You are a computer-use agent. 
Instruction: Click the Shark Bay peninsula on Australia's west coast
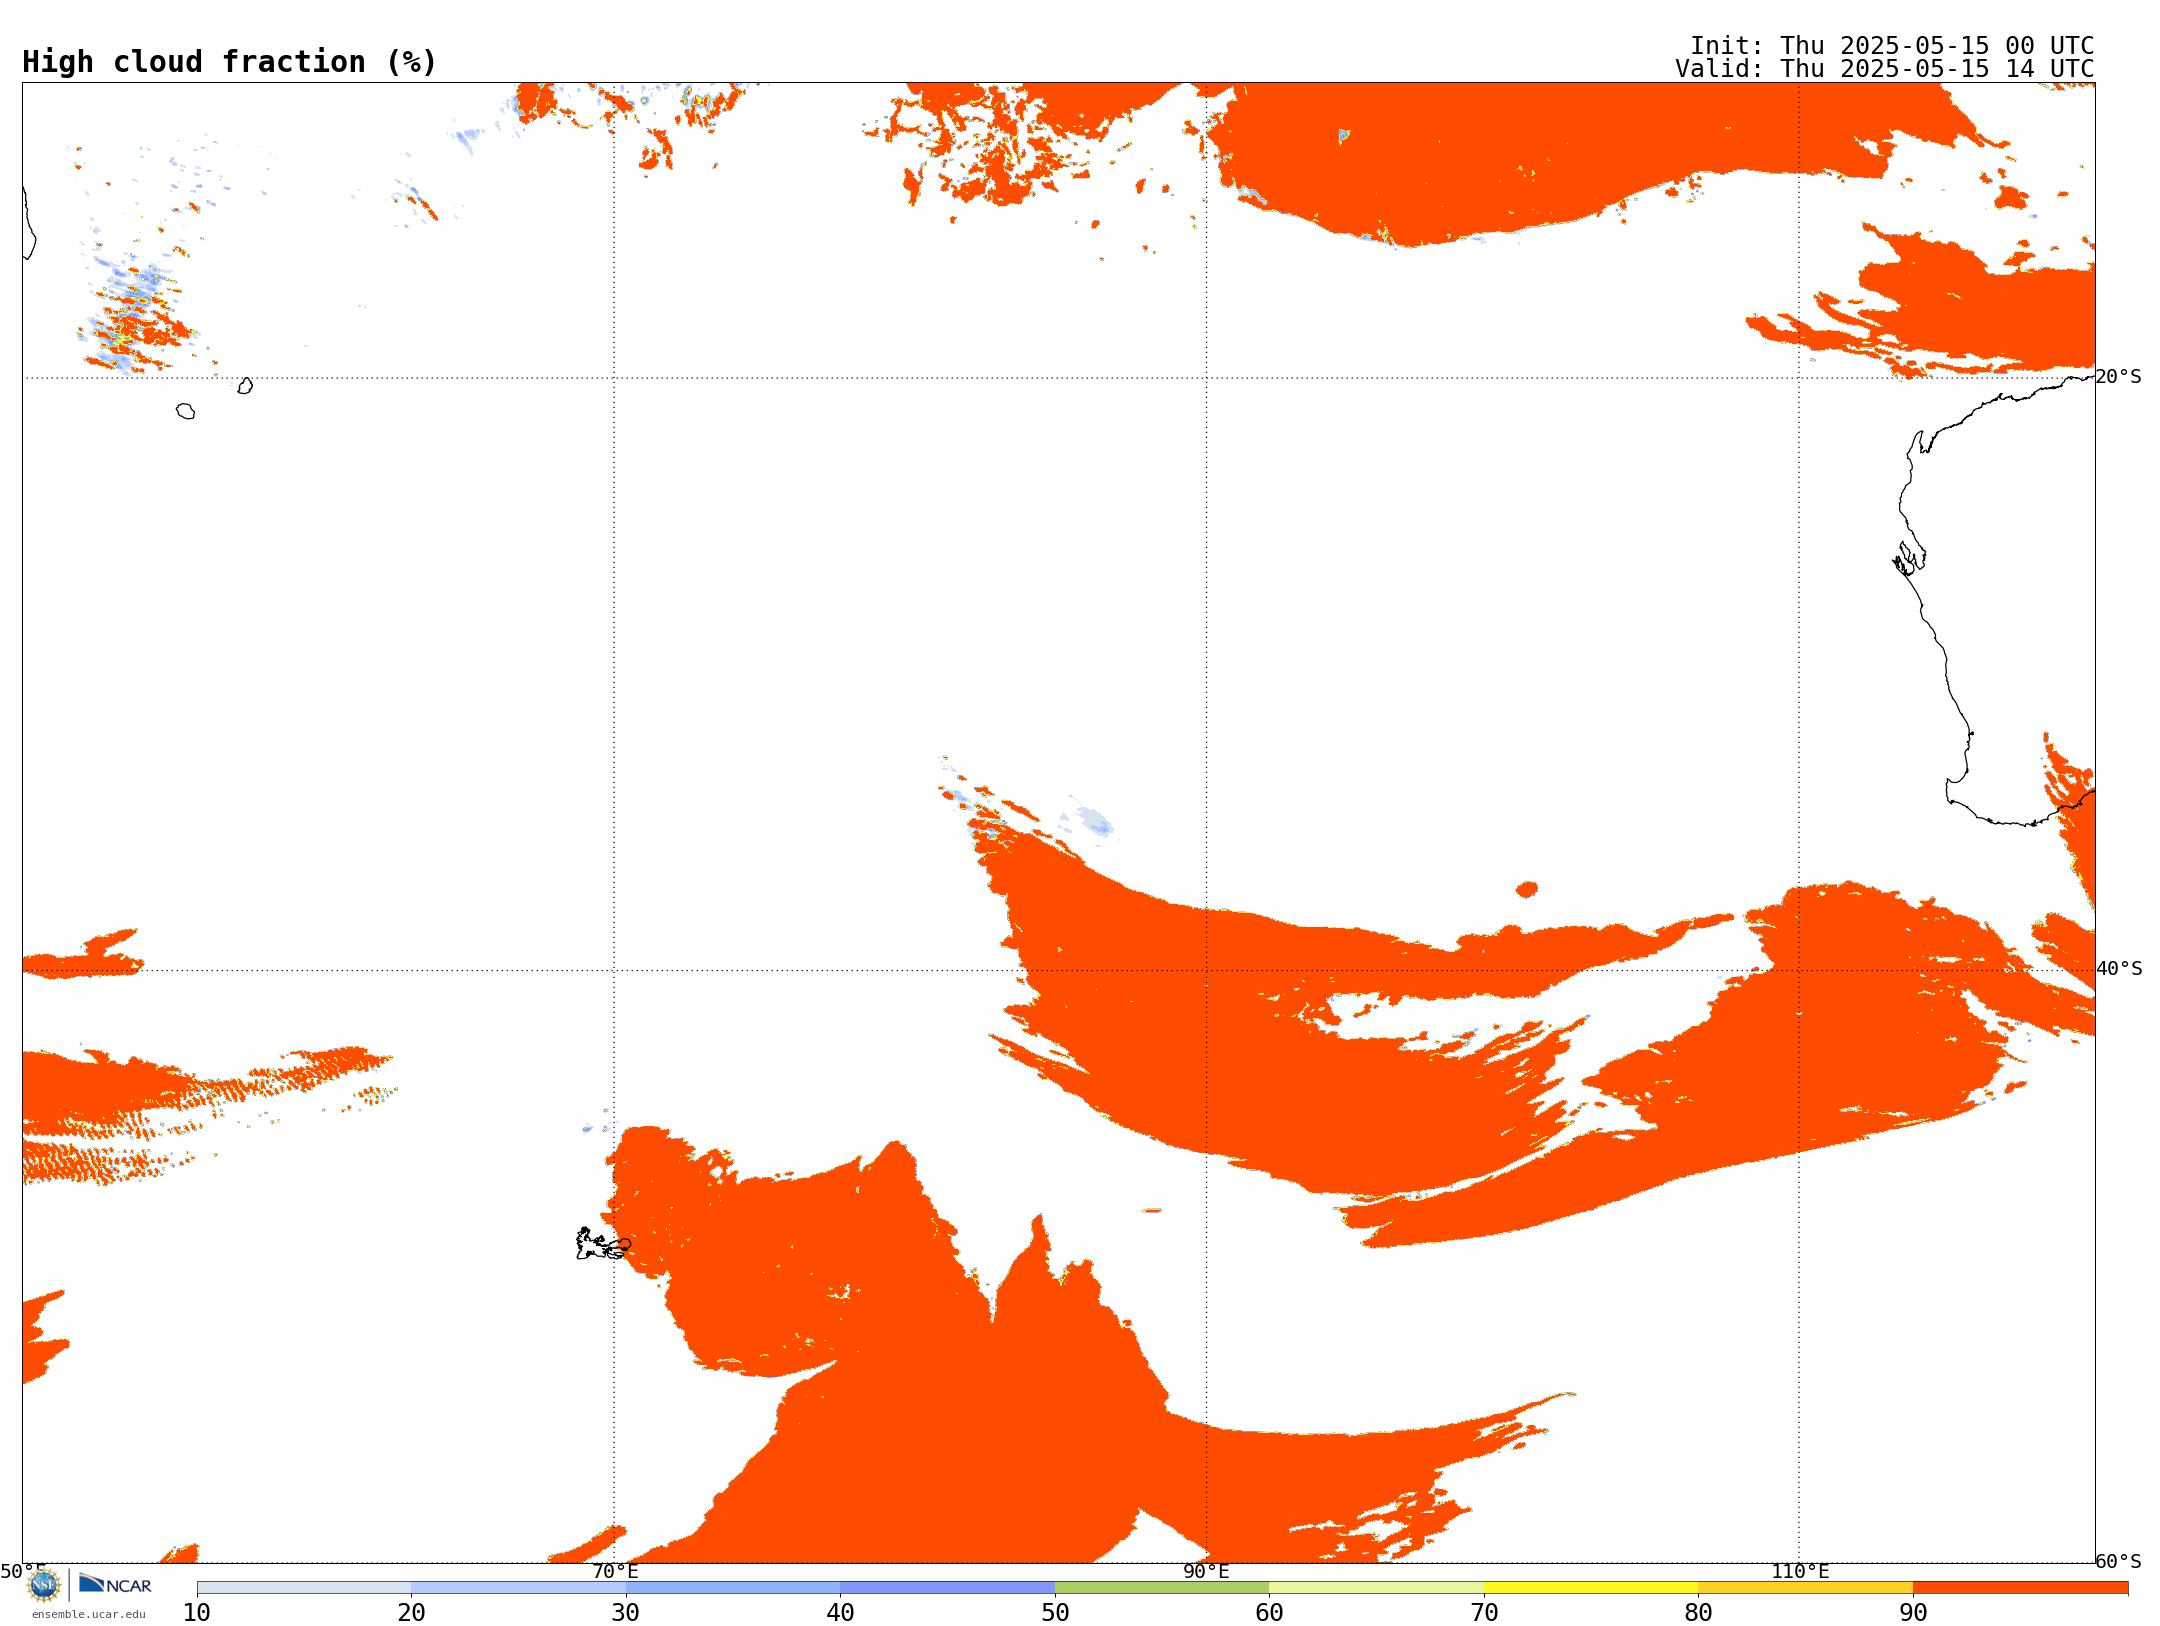coord(1908,558)
